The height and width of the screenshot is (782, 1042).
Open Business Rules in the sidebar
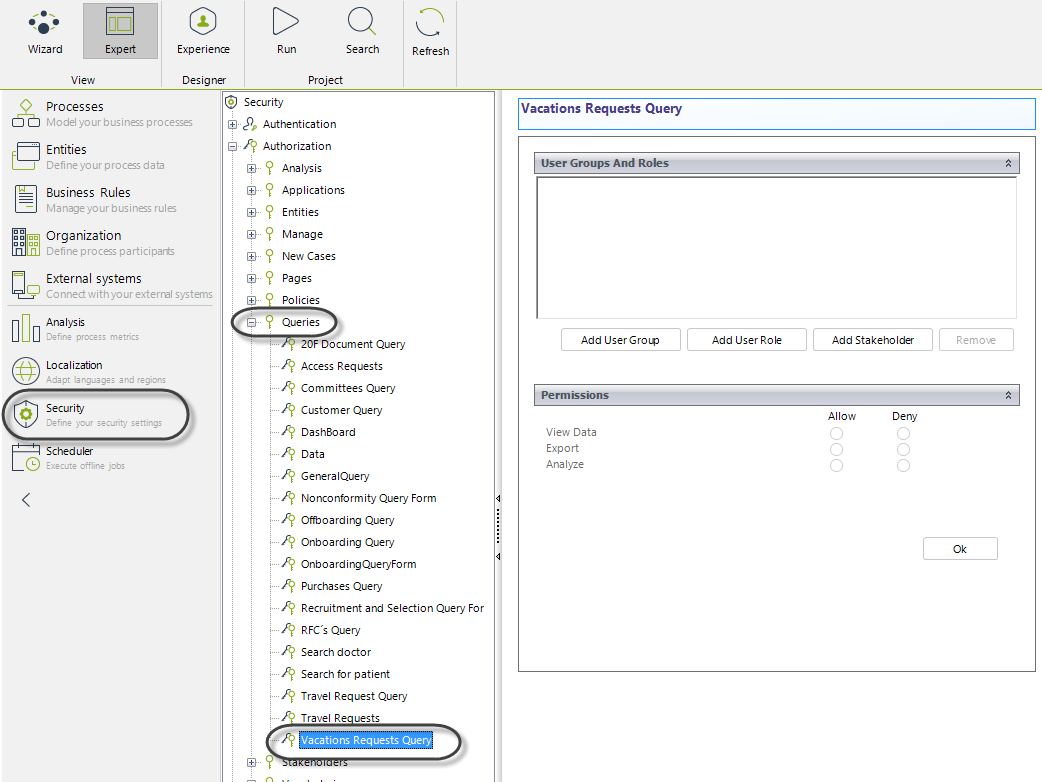point(88,199)
